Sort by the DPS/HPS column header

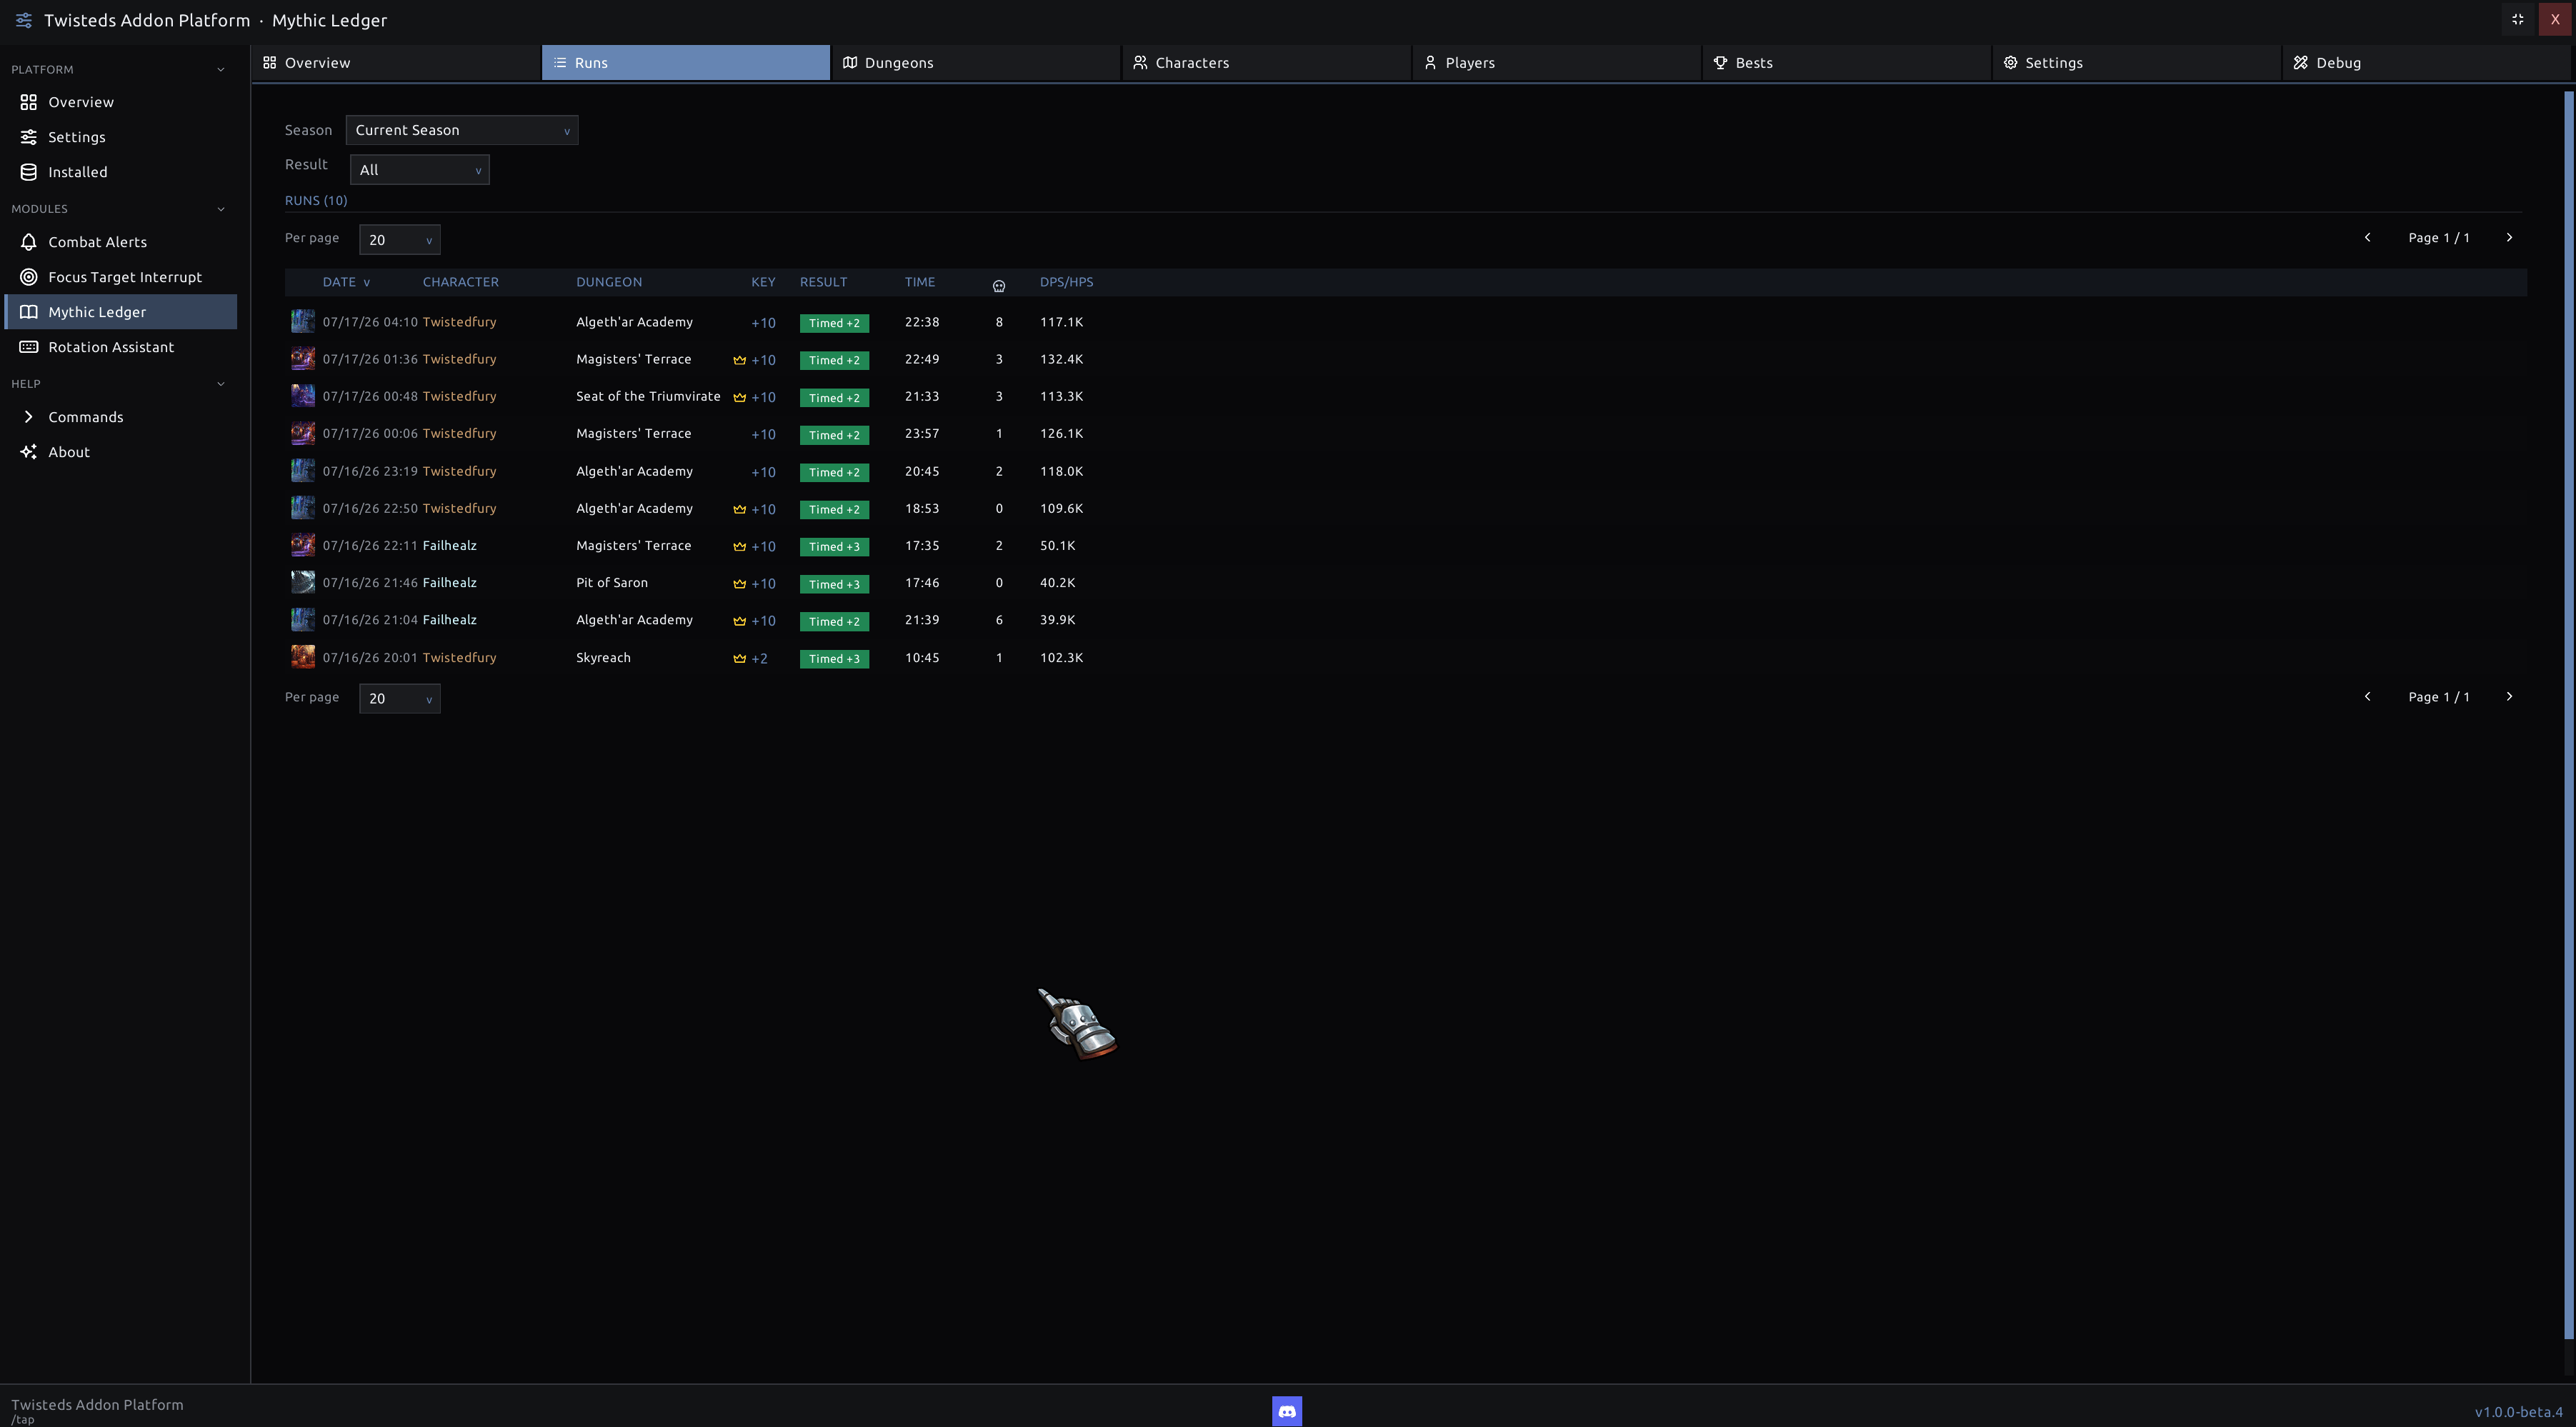coord(1066,282)
